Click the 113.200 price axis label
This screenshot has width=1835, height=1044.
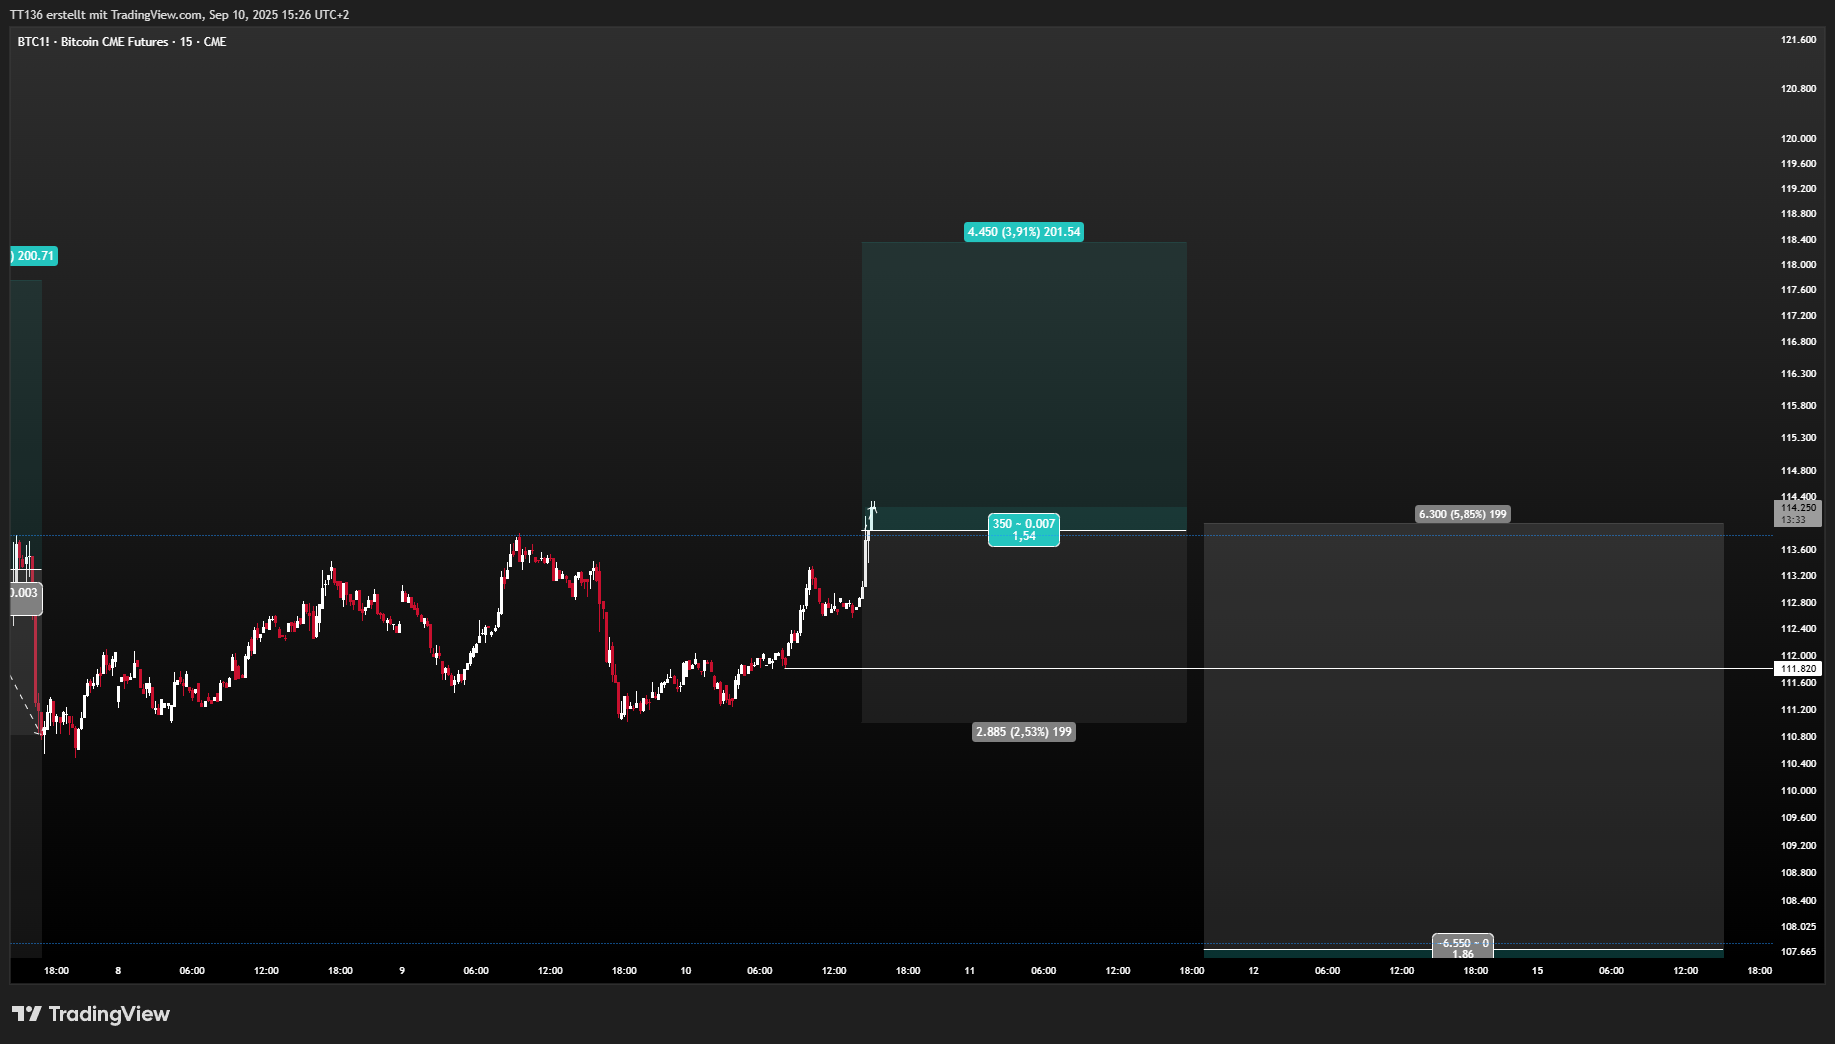point(1798,576)
